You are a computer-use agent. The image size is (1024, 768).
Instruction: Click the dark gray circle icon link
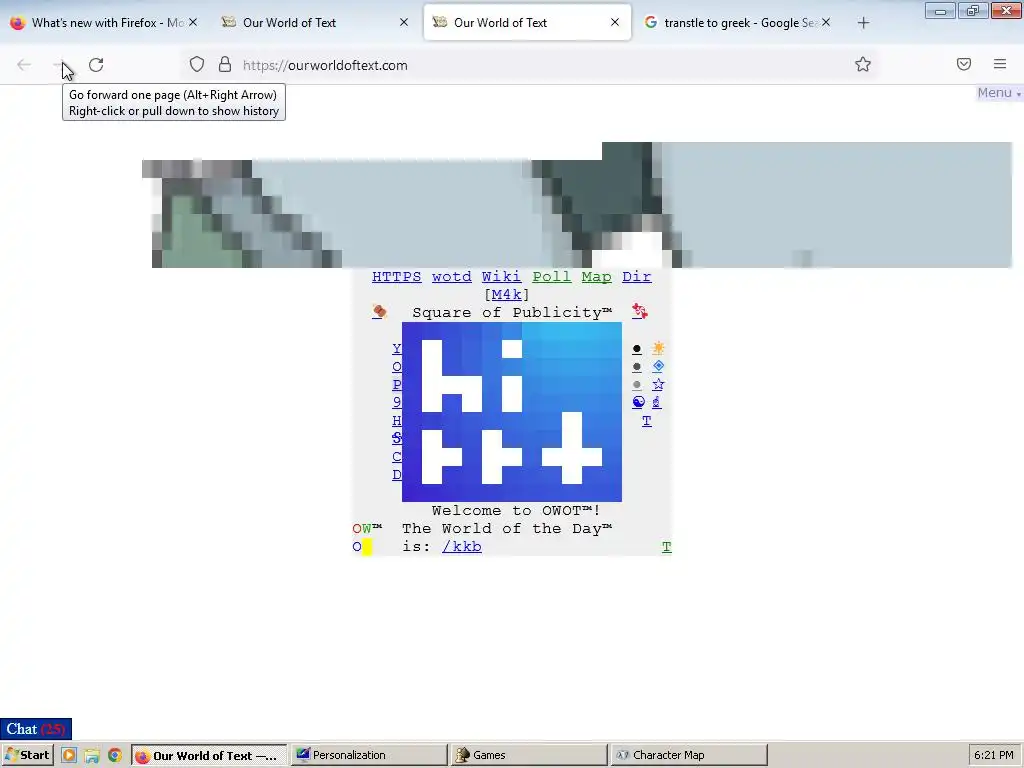pos(637,367)
